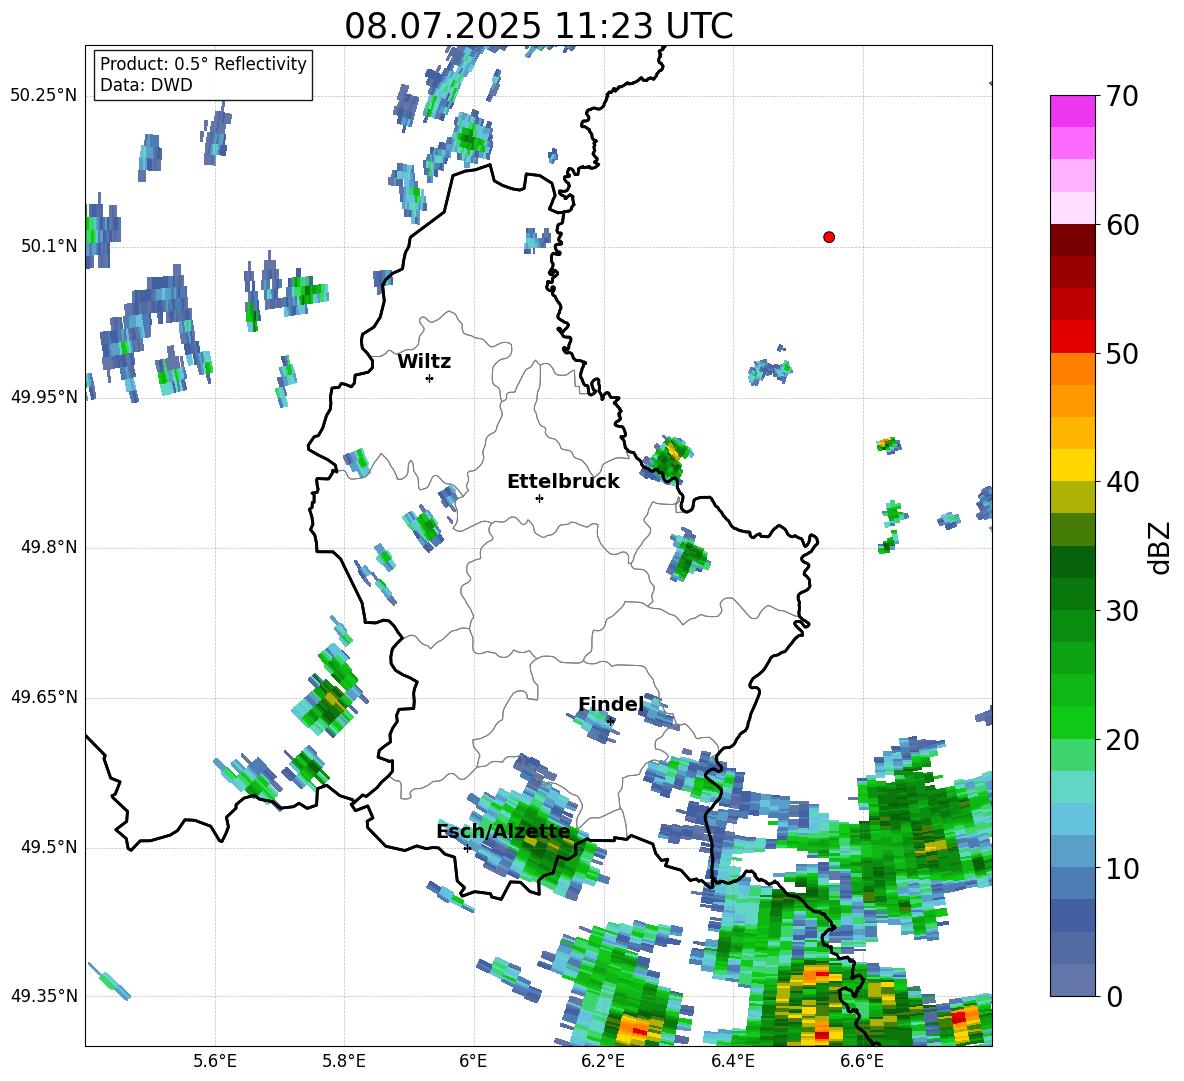This screenshot has height=1081, width=1184.
Task: Click the 20 colorbar tick label
Action: [x=1121, y=740]
